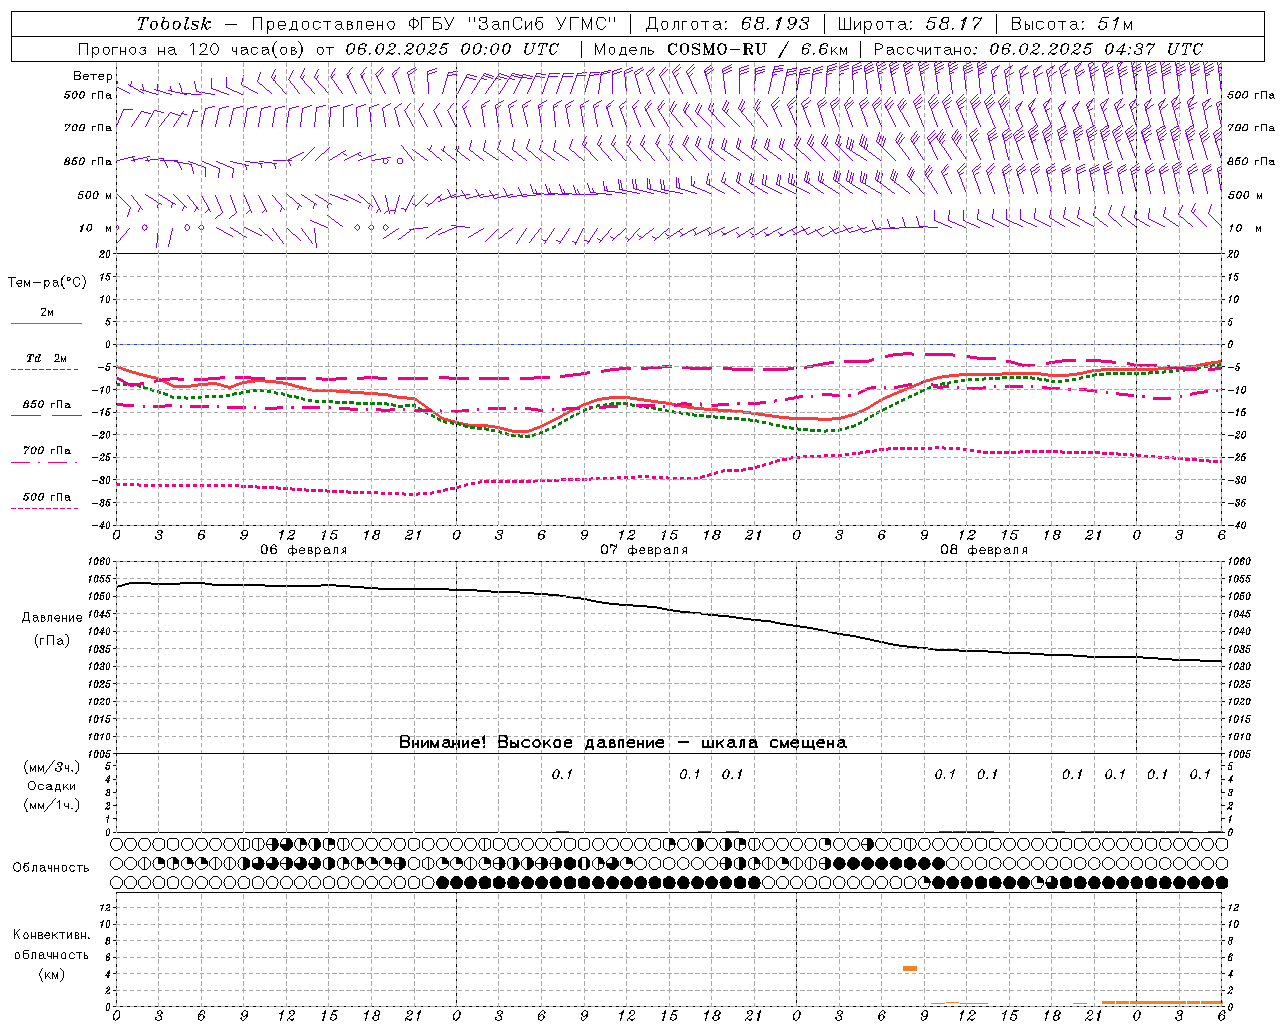Click the 'Внимание! Высокое давление' warning text
This screenshot has width=1280, height=1024.
point(531,743)
